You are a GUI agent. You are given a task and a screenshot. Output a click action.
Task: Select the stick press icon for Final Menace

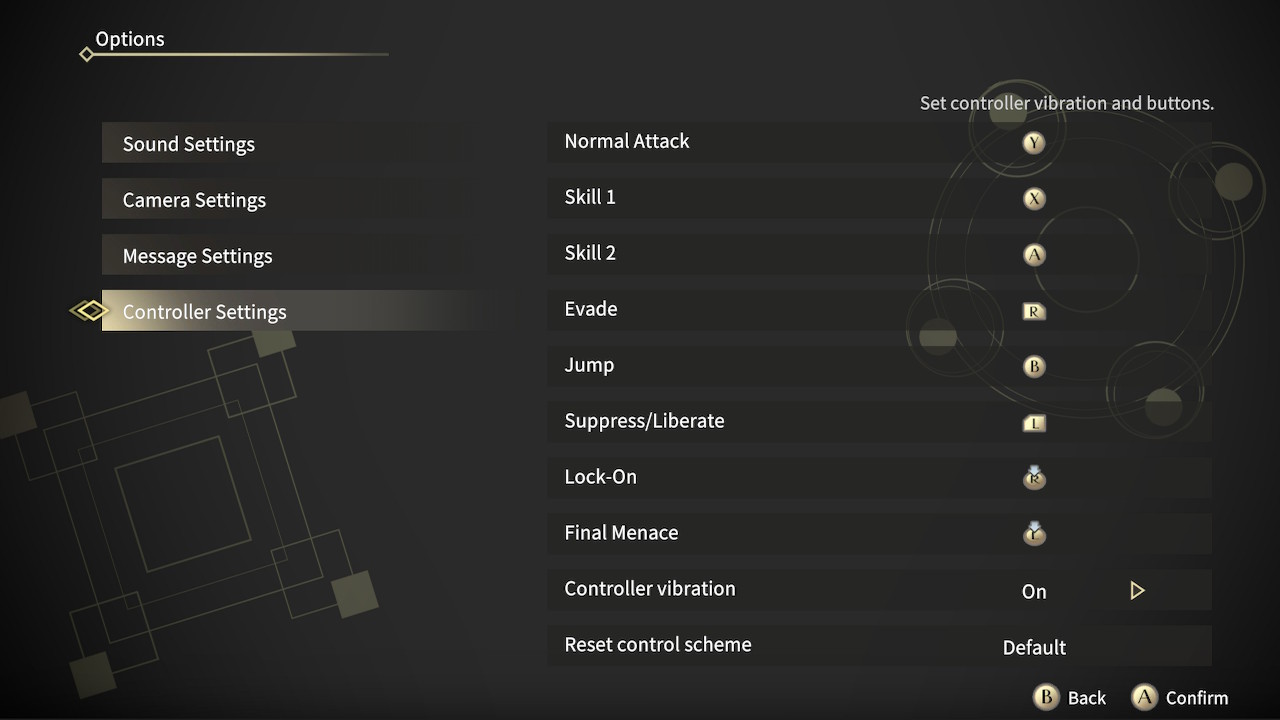[x=1034, y=533]
